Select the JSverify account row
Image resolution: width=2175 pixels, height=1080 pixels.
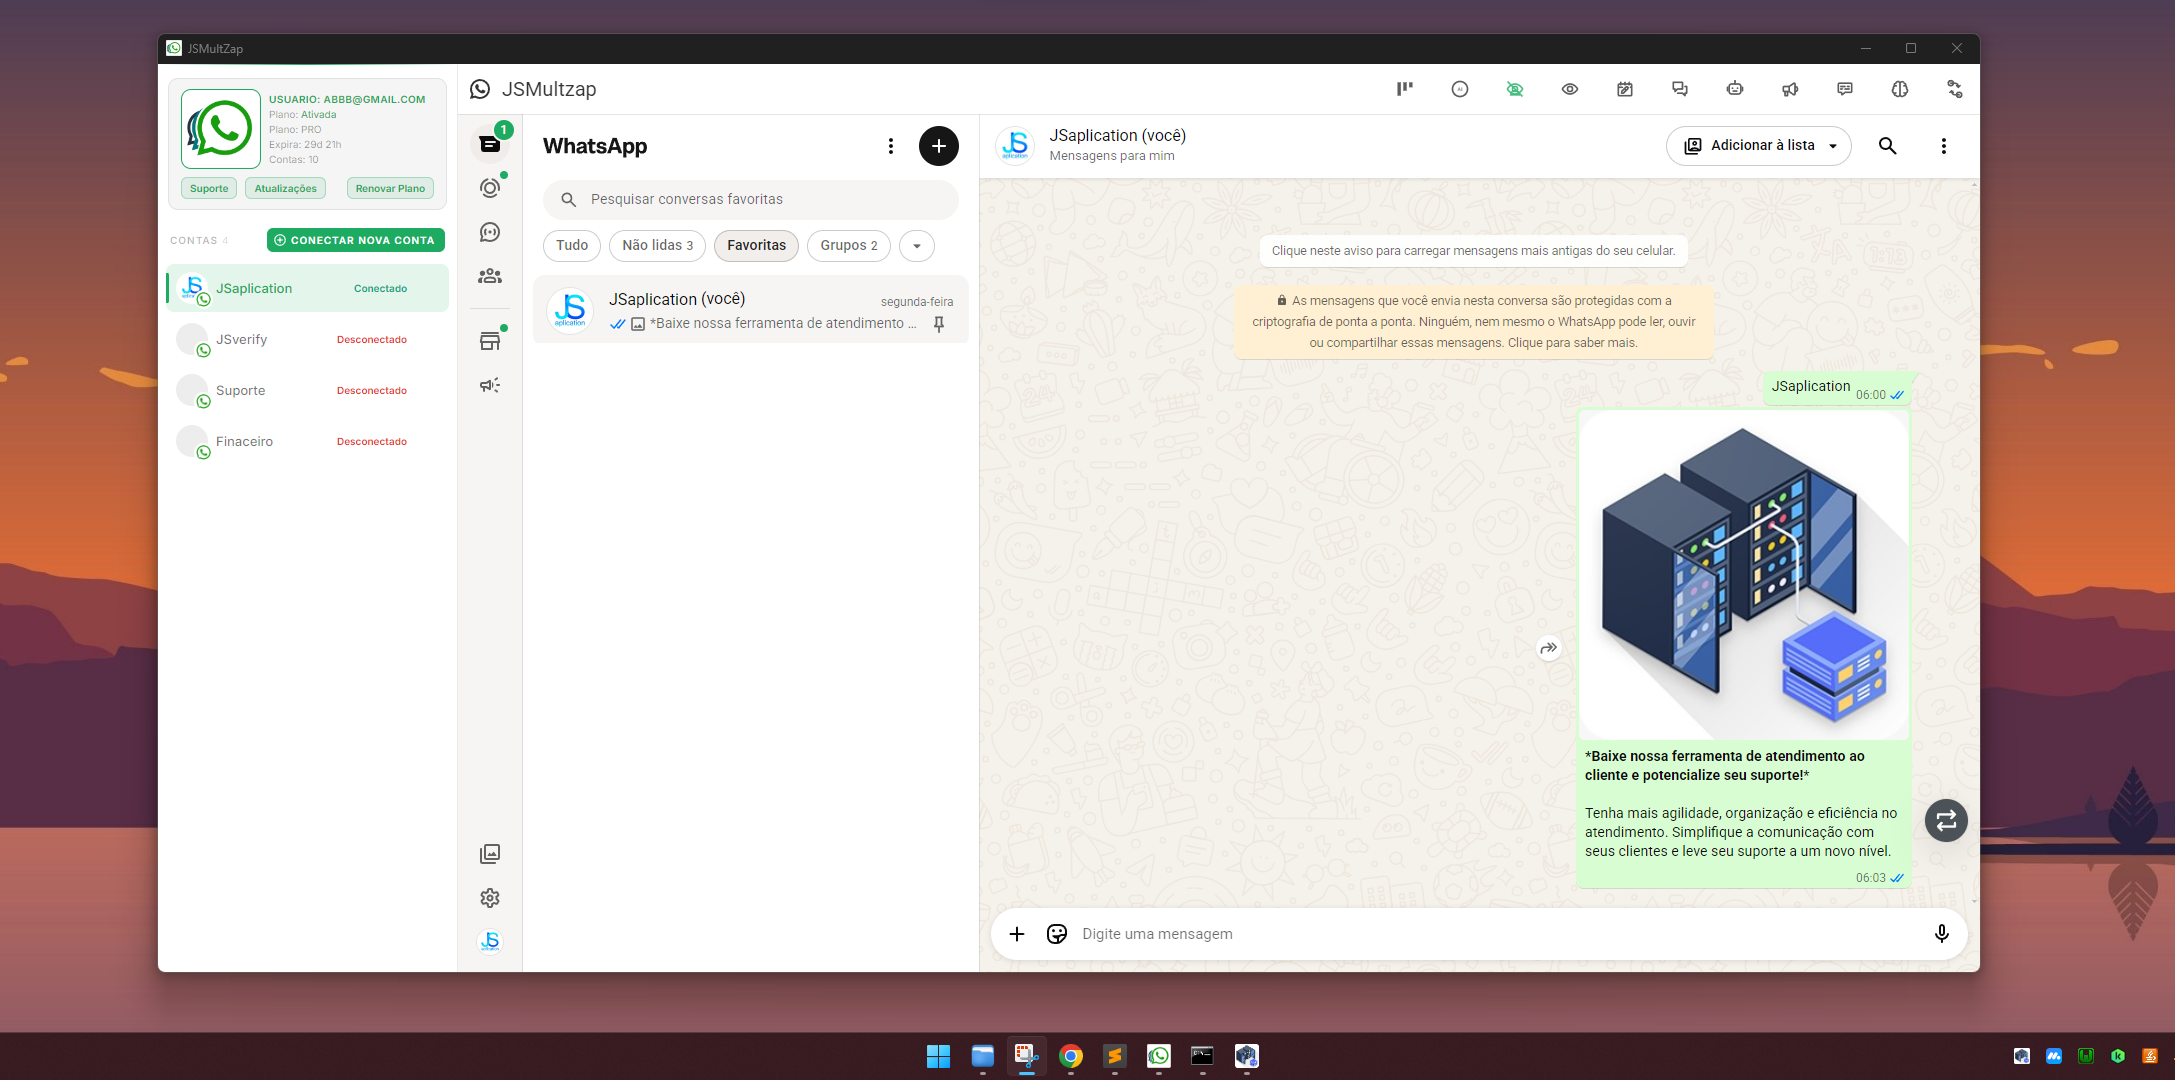[x=308, y=340]
